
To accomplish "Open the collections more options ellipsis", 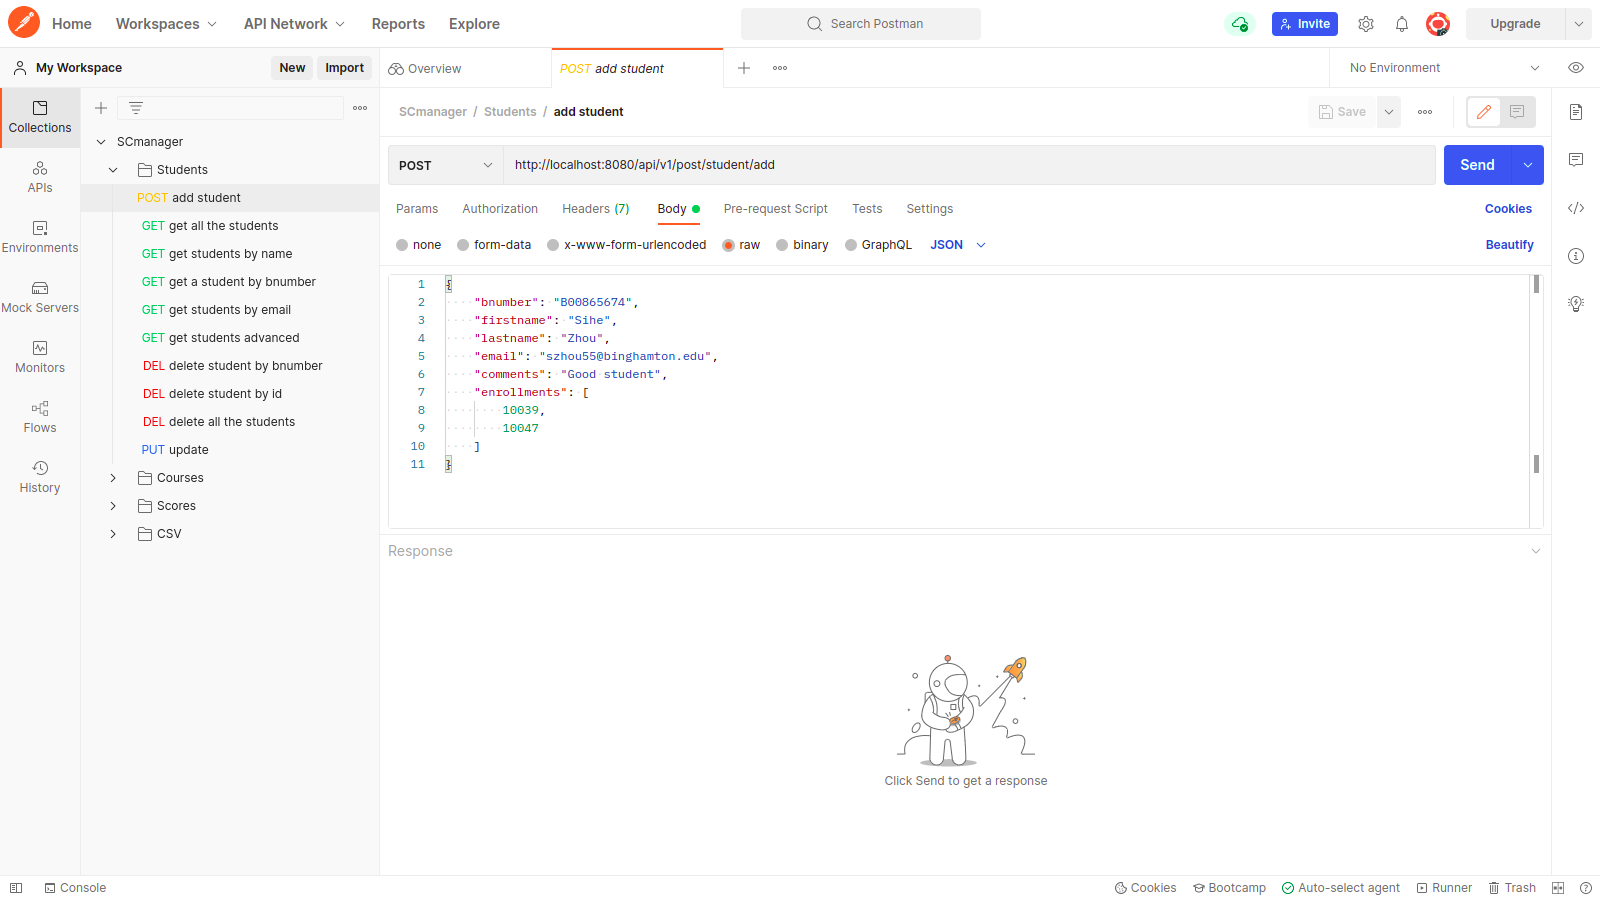I will pos(360,108).
